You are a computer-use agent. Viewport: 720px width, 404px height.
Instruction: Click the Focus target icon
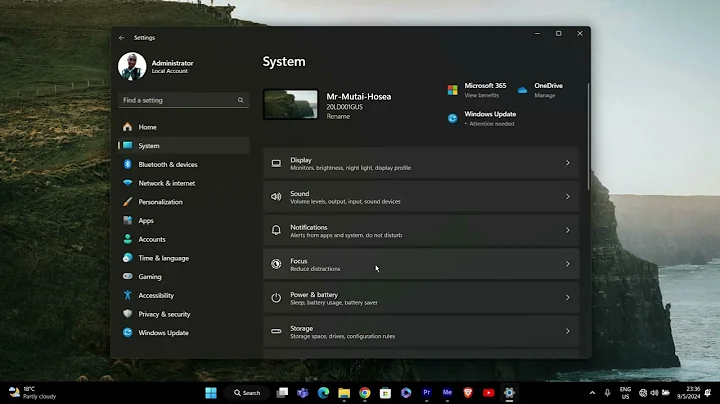[x=276, y=264]
